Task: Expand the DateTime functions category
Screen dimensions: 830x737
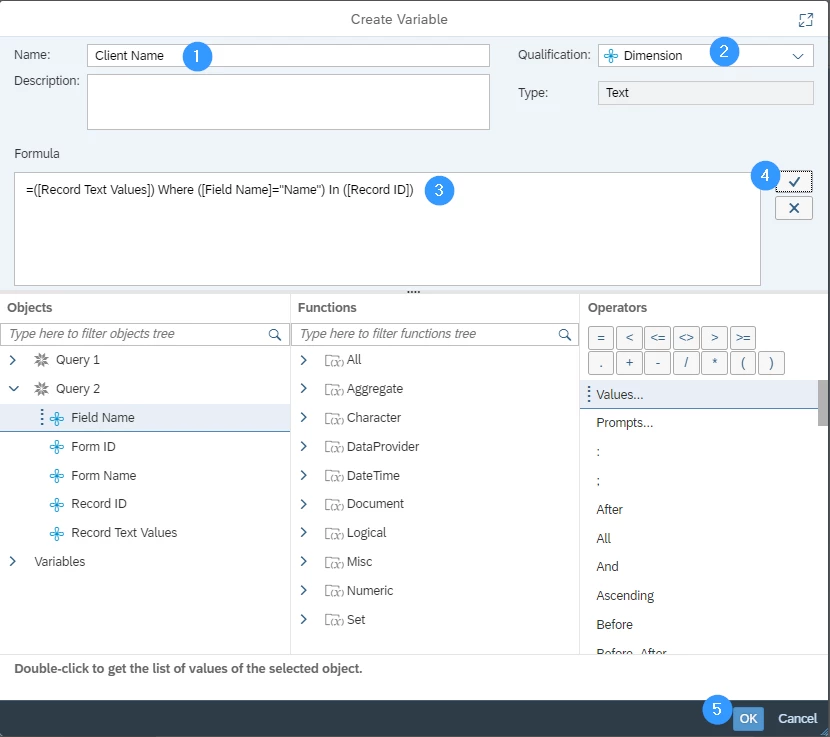Action: coord(303,475)
